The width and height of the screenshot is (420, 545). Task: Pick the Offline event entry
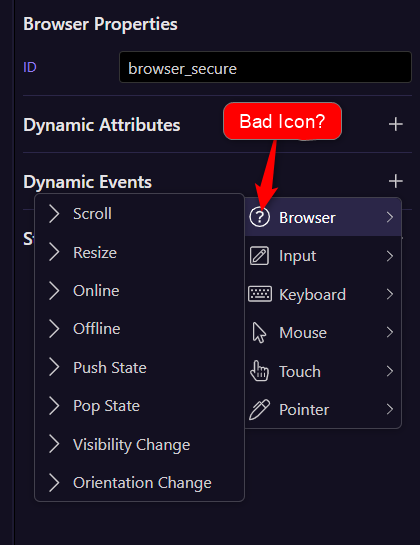[x=139, y=329]
